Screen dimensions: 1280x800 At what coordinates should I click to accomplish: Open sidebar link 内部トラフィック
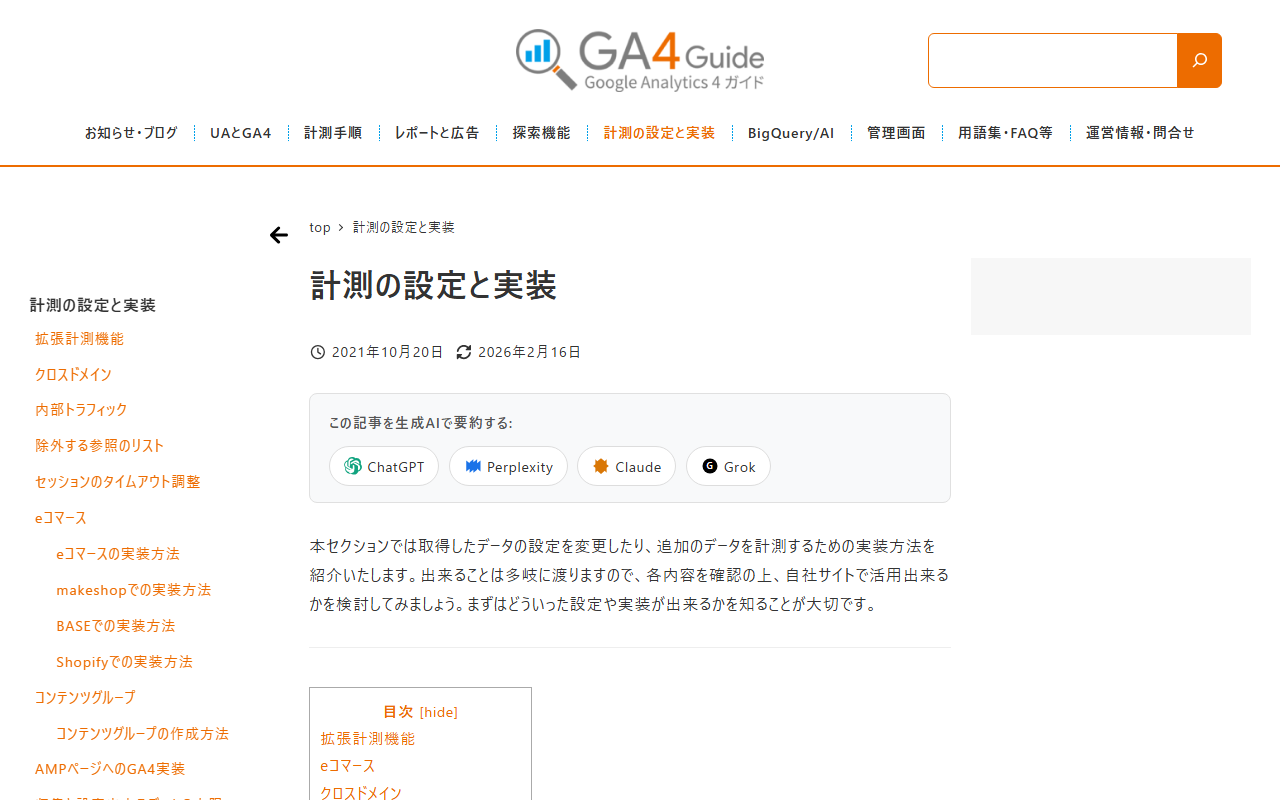[81, 410]
